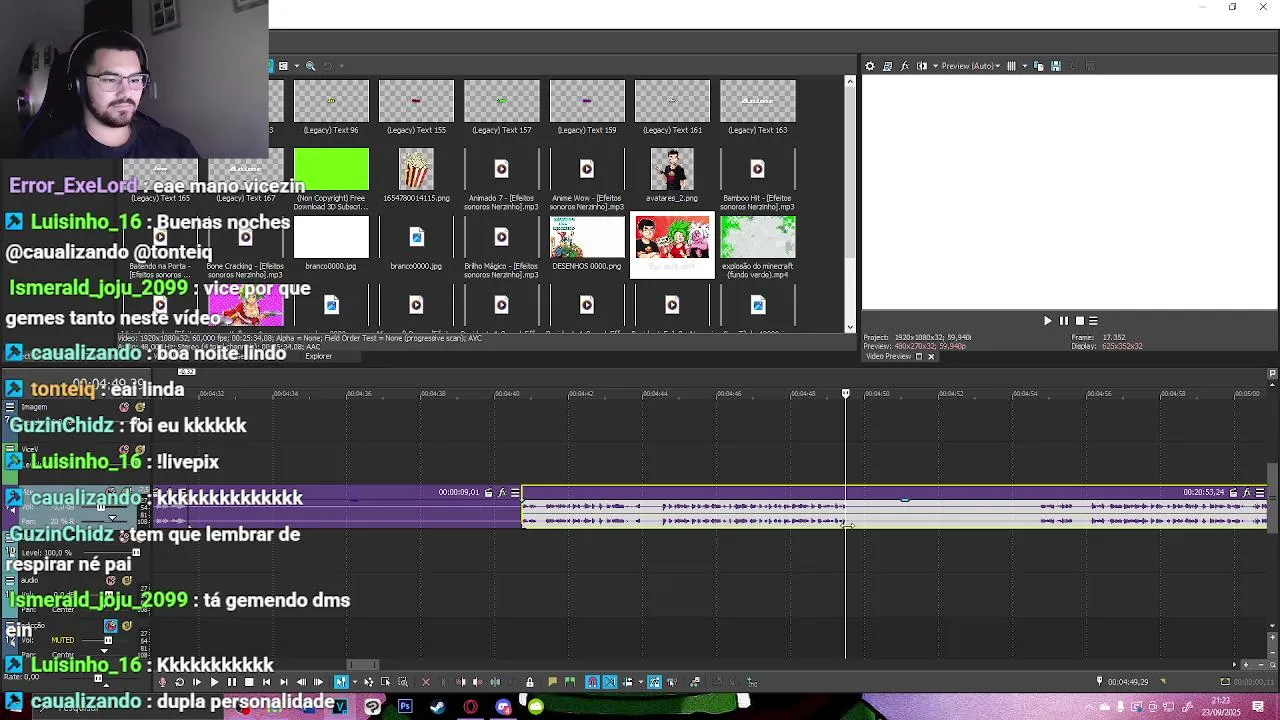Pause playback in the timeline transport bar
Image resolution: width=1280 pixels, height=720 pixels.
tap(231, 682)
